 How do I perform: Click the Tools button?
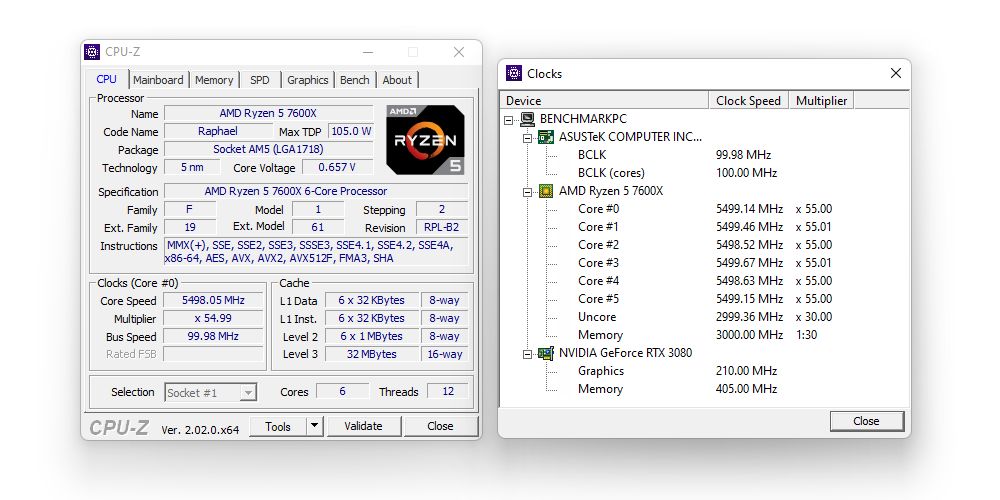tap(278, 426)
